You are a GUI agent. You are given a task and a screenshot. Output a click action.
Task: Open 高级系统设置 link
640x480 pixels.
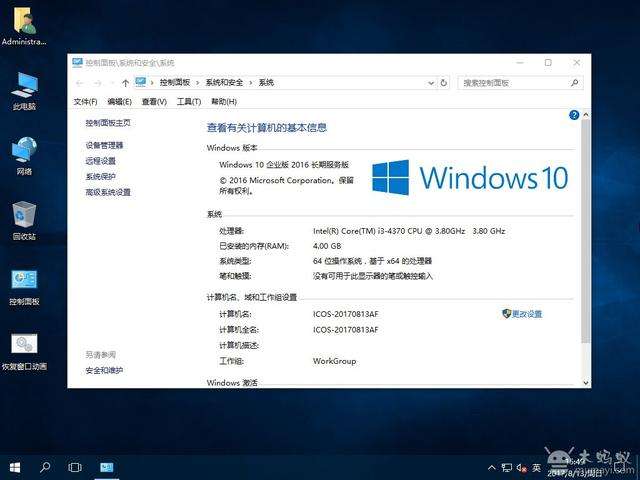[x=108, y=192]
